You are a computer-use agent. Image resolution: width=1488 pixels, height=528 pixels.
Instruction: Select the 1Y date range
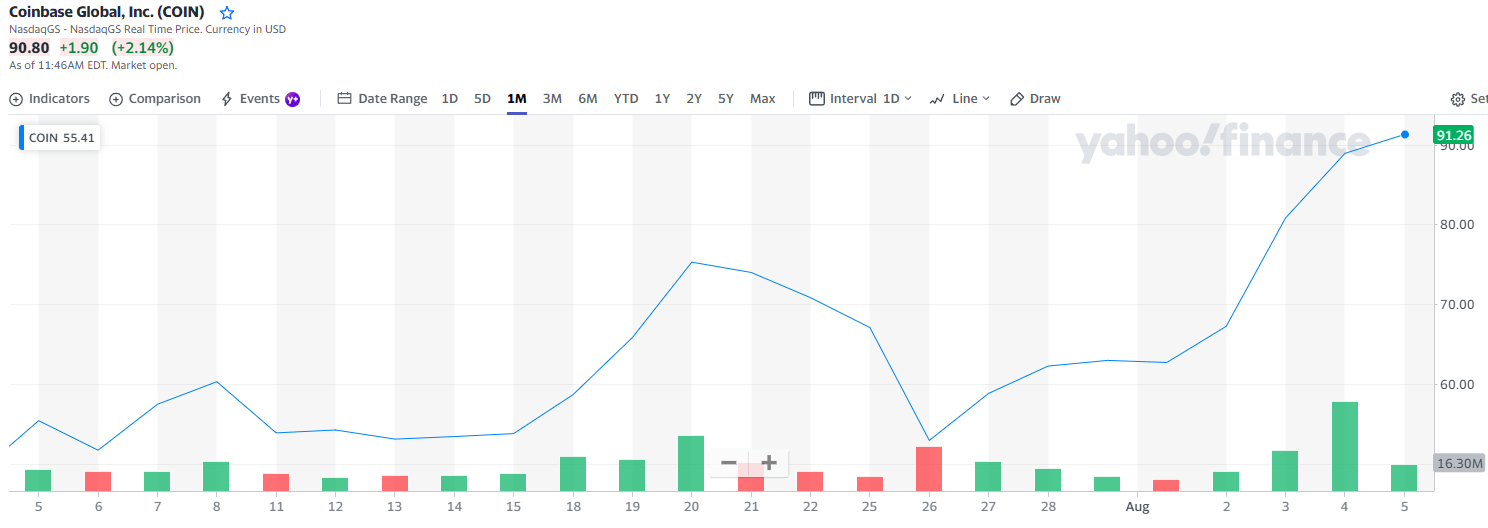pos(662,99)
